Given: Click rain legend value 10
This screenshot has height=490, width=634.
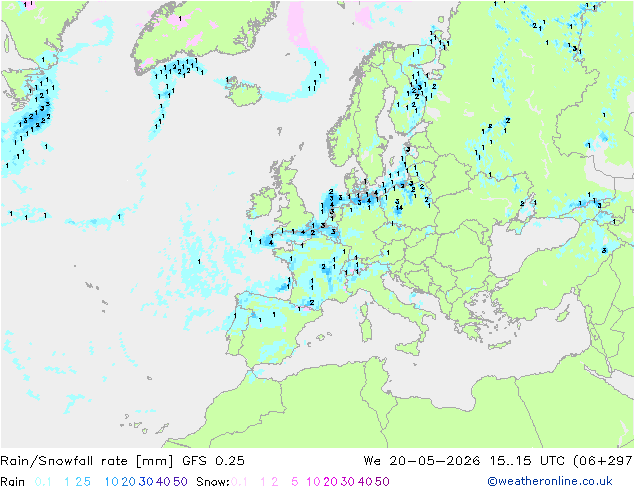Looking at the screenshot, I should point(111,482).
